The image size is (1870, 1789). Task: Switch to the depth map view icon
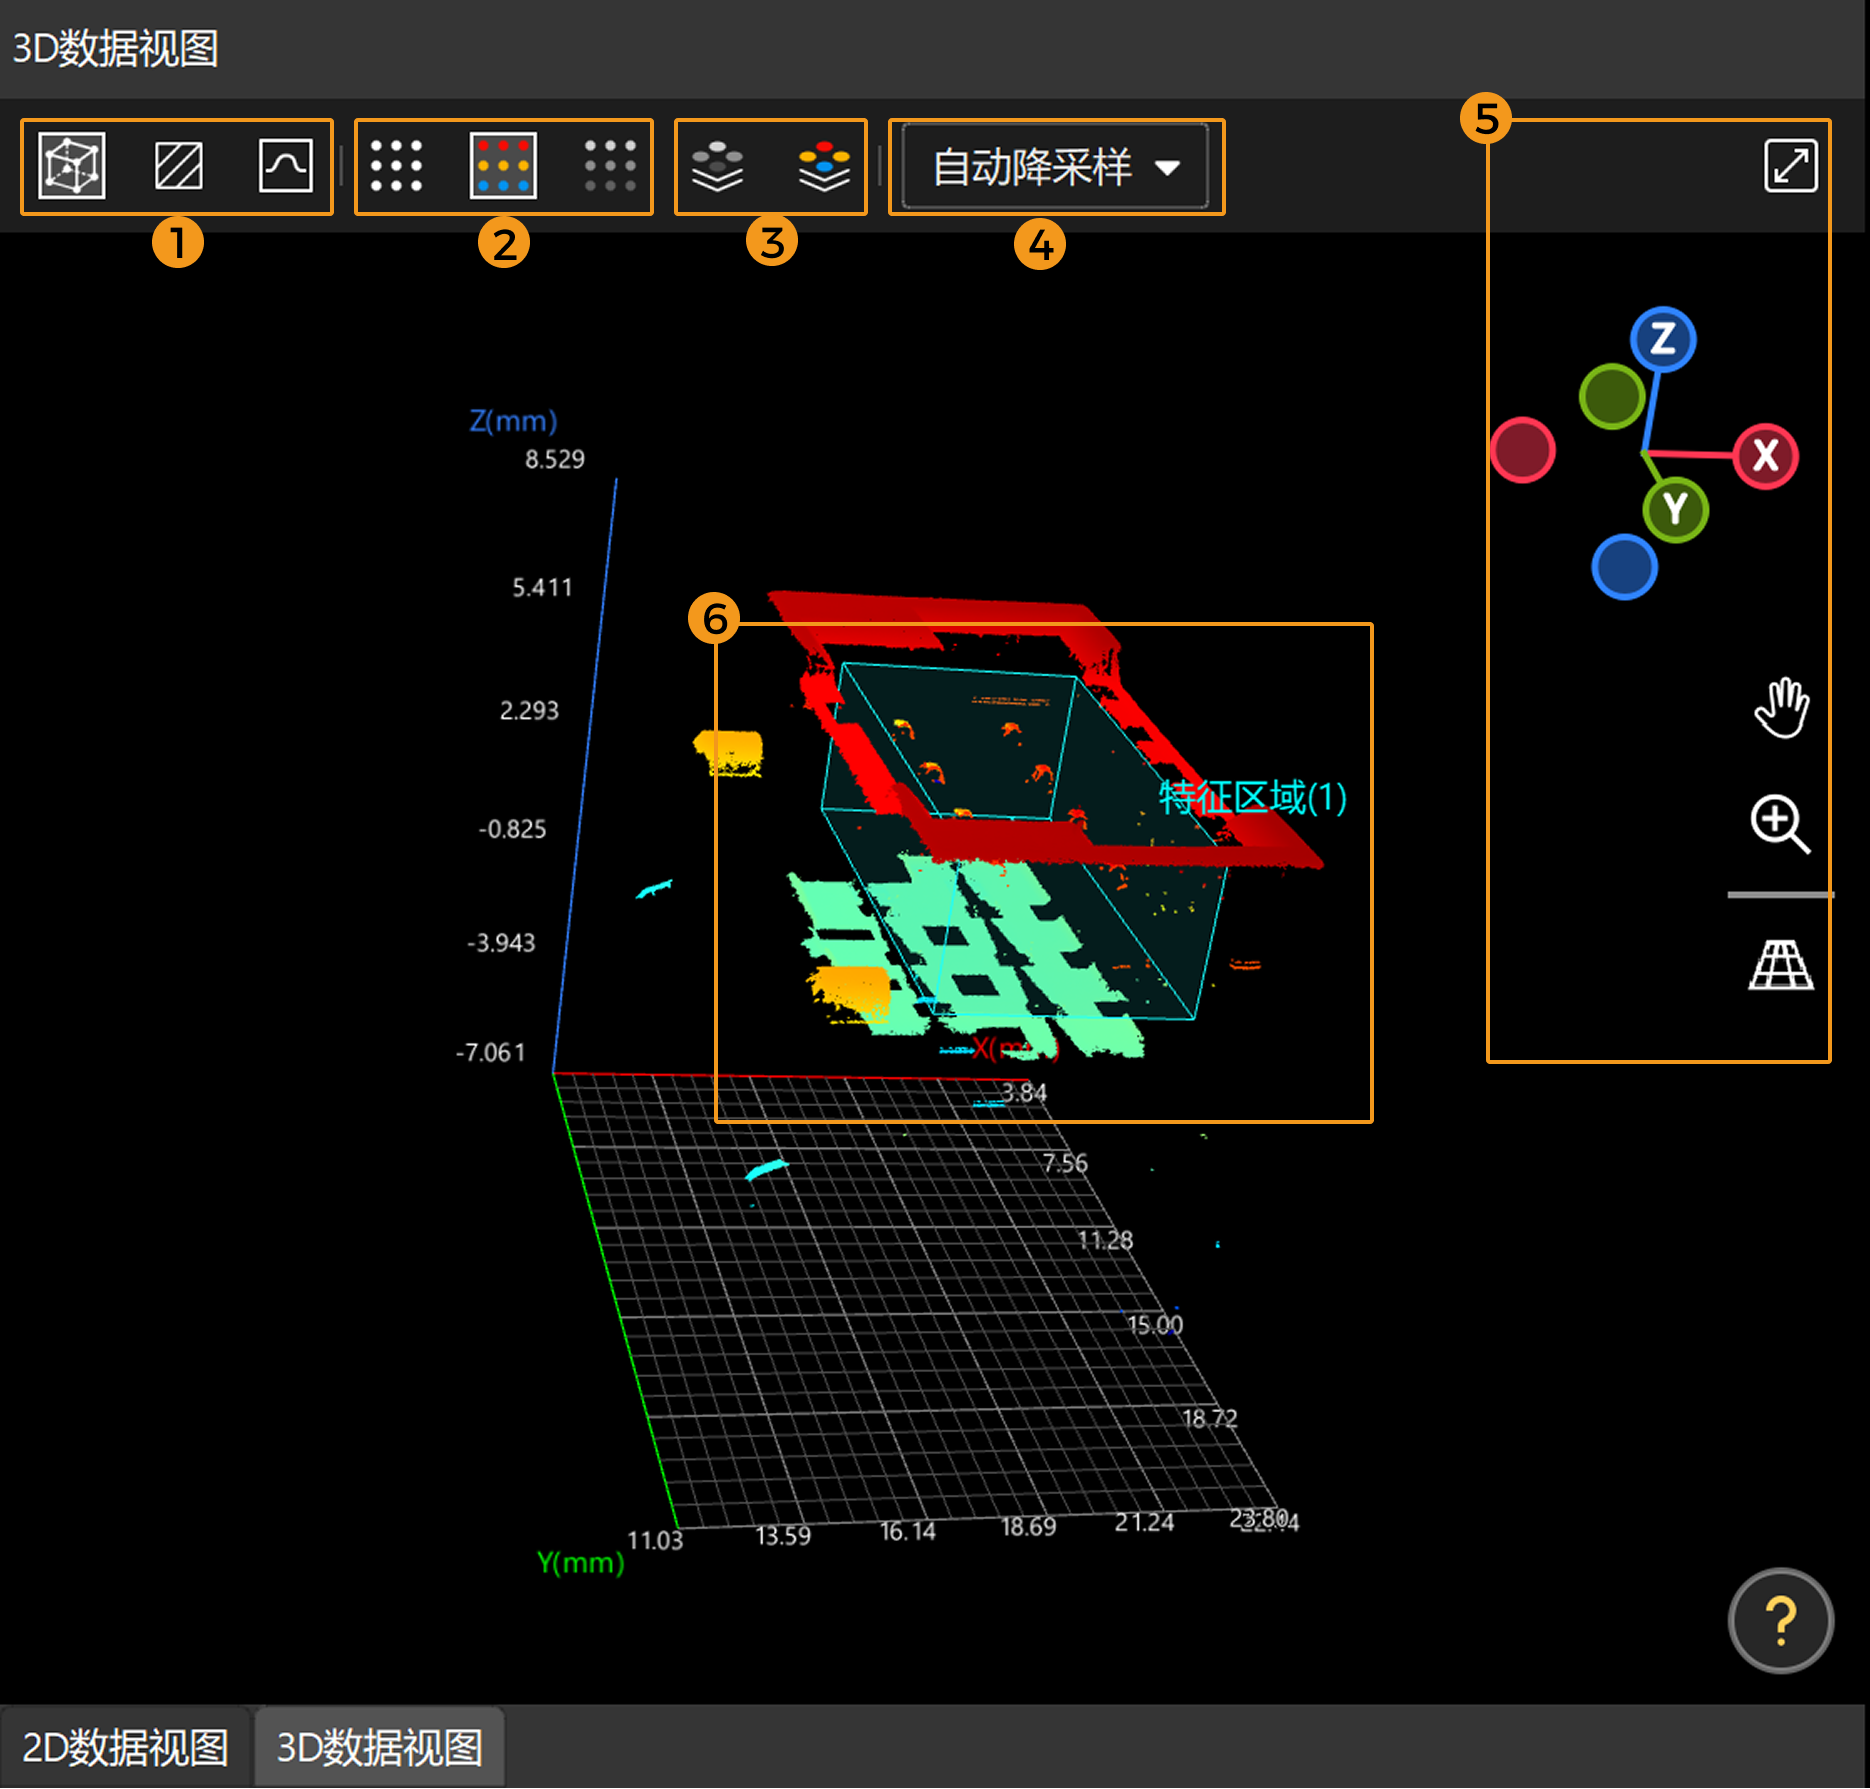click(x=178, y=166)
